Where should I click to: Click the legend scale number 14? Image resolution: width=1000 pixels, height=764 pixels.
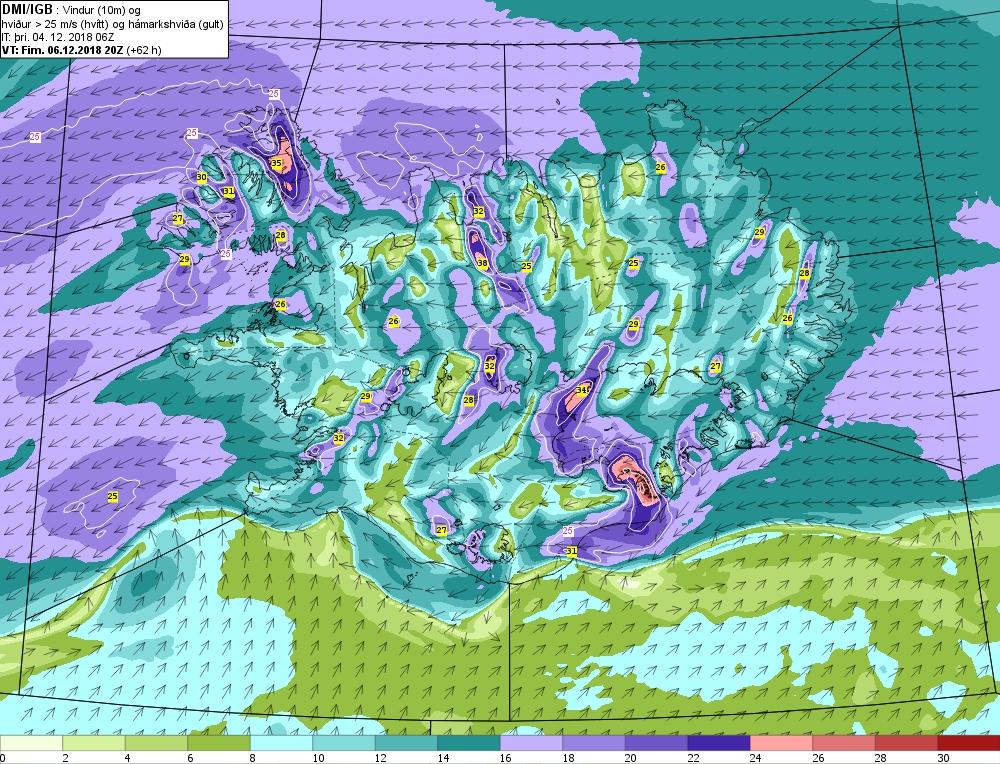[x=443, y=758]
